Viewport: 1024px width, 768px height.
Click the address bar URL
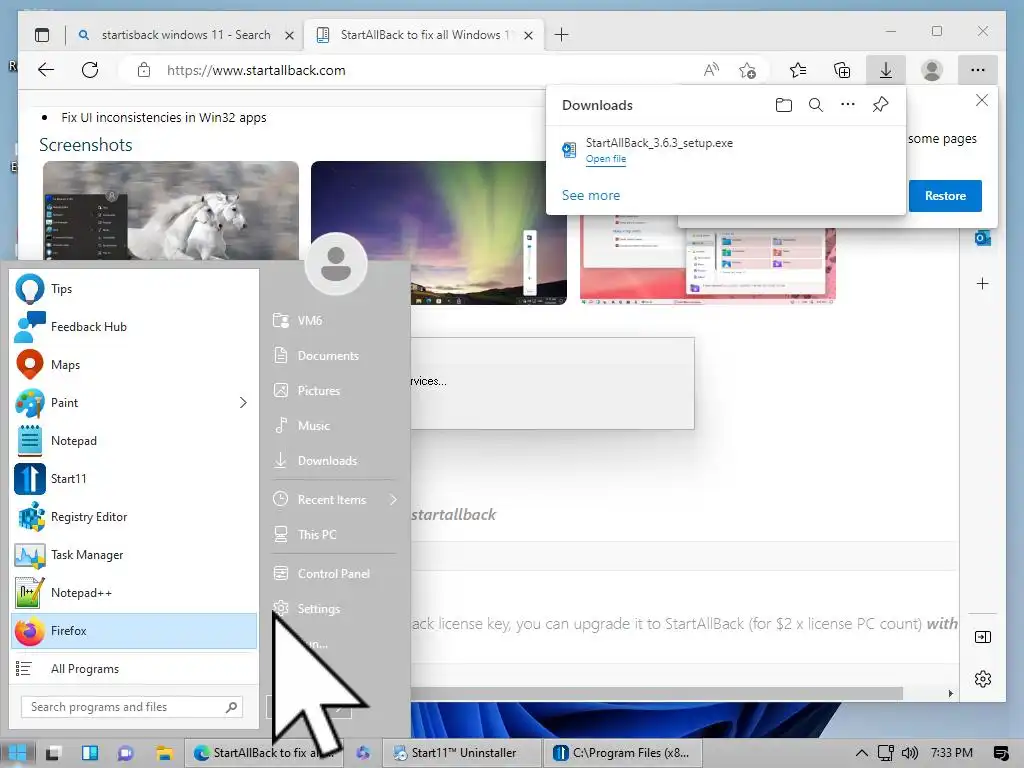click(x=256, y=71)
